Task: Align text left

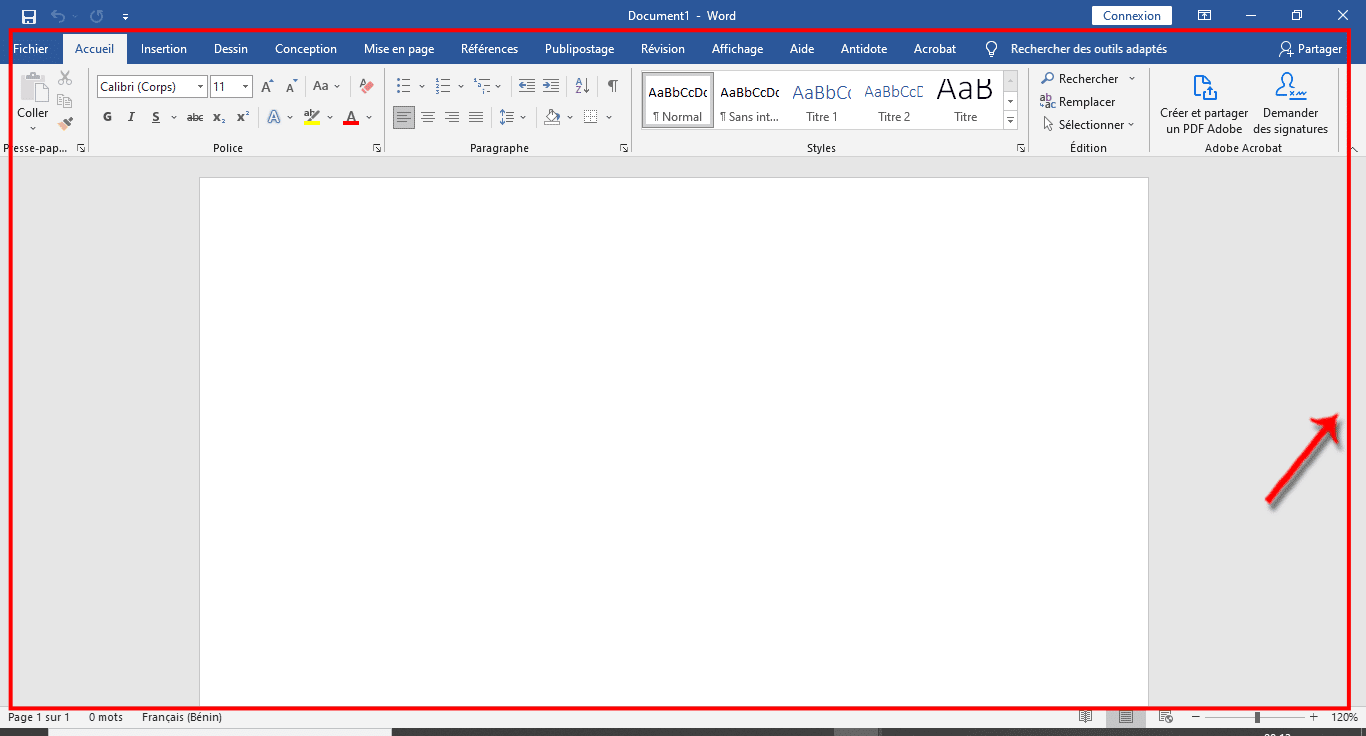Action: [404, 117]
